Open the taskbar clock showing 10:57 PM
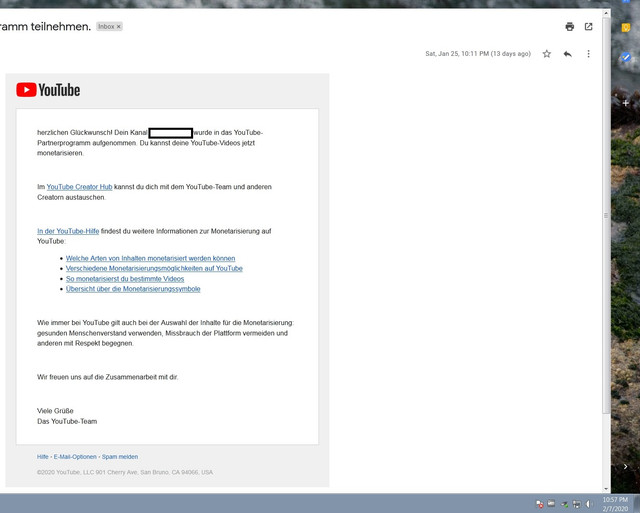Image resolution: width=640 pixels, height=513 pixels. pos(616,504)
